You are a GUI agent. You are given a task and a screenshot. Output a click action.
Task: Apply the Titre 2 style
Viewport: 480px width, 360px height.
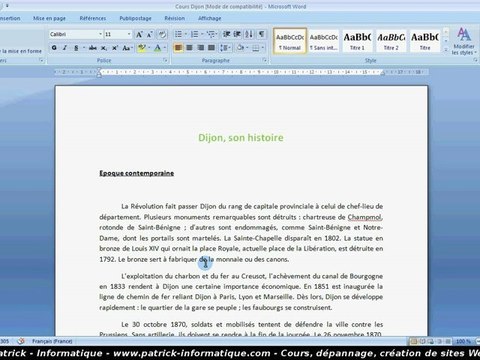click(x=391, y=41)
